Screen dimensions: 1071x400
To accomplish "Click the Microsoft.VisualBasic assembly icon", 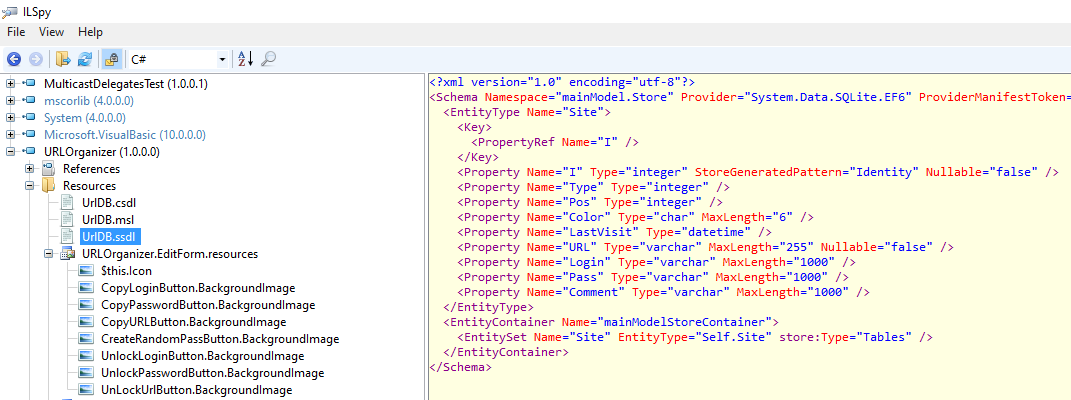I will coord(29,134).
